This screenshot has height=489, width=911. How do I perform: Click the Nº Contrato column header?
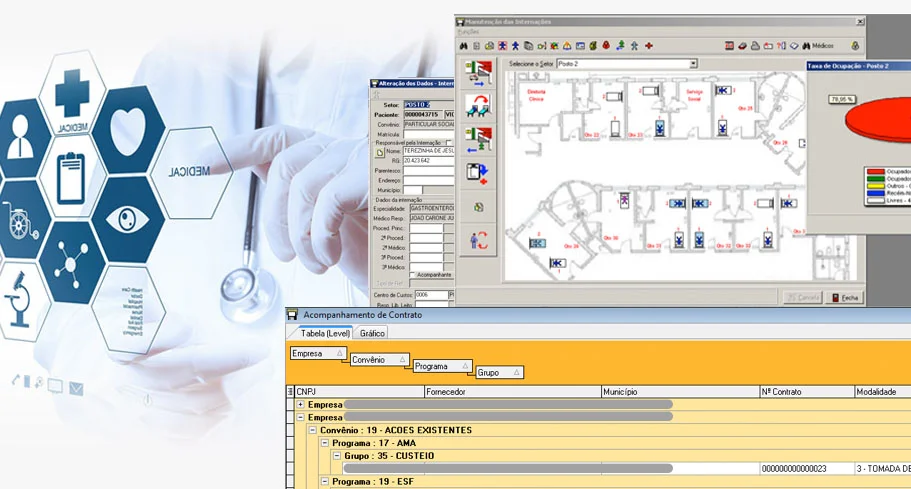pyautogui.click(x=807, y=392)
